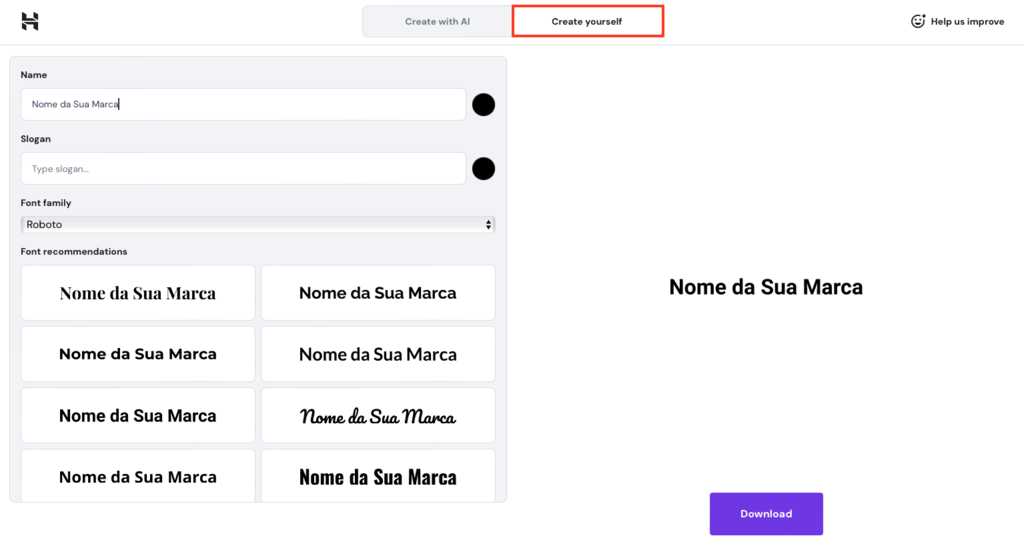
Task: Select second row left font recommendation
Action: 138,354
